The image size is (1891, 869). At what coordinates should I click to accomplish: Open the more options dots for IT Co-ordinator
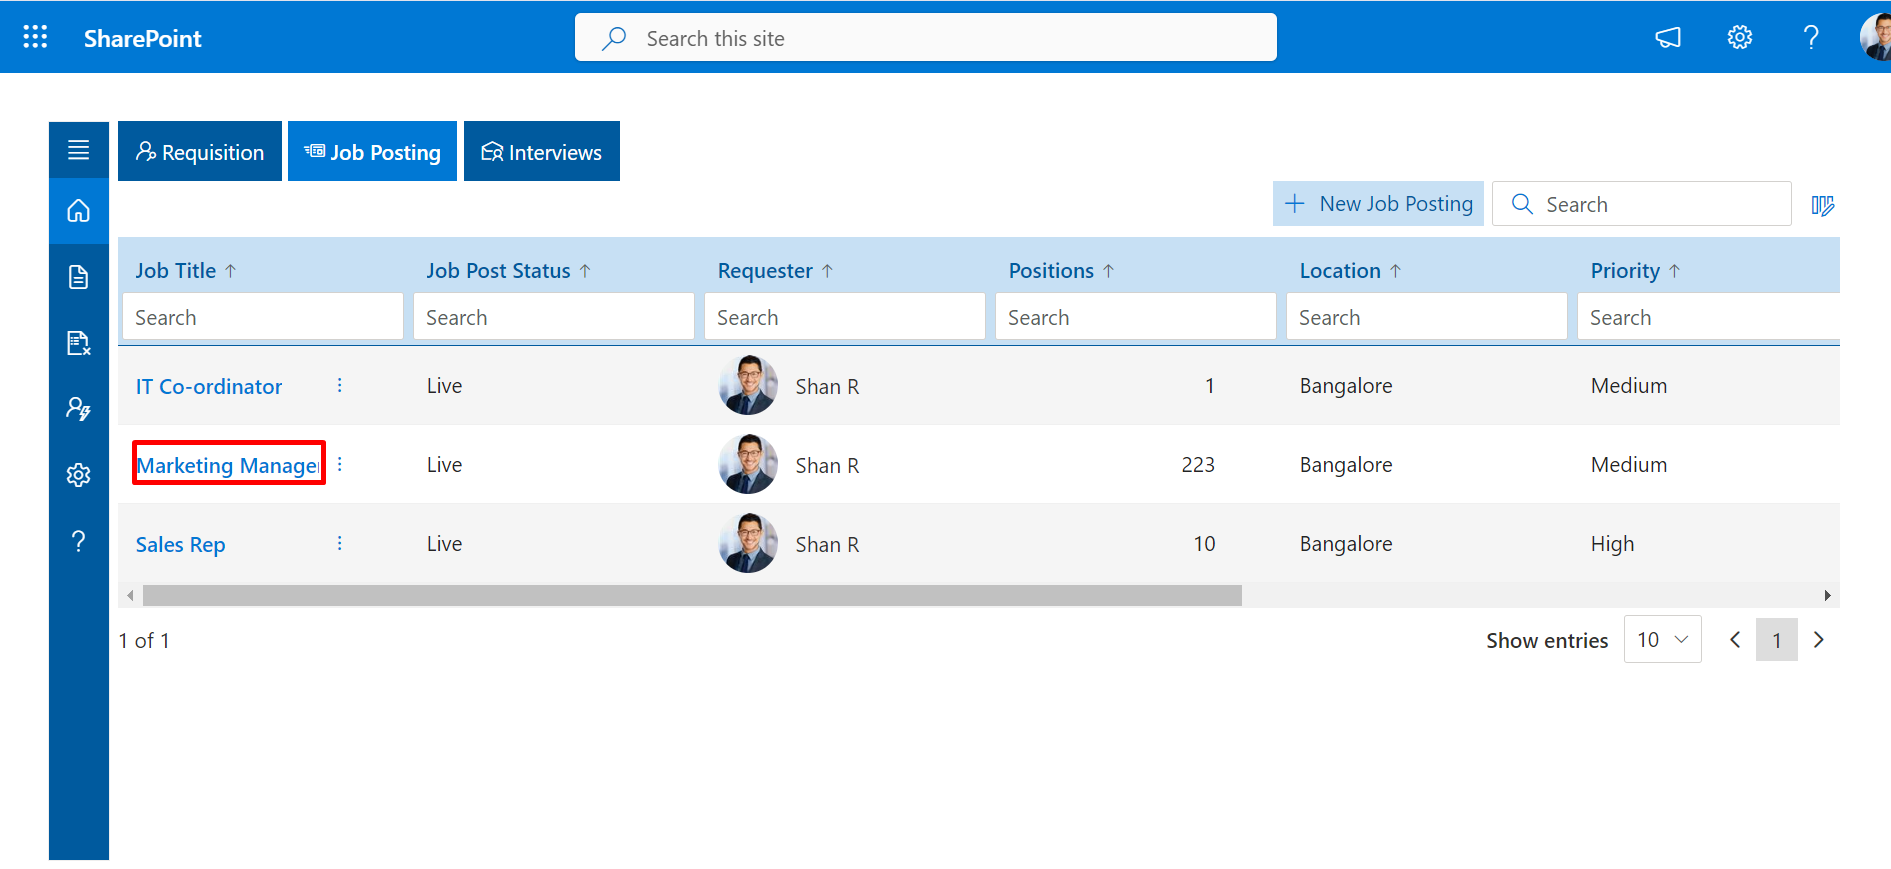340,385
